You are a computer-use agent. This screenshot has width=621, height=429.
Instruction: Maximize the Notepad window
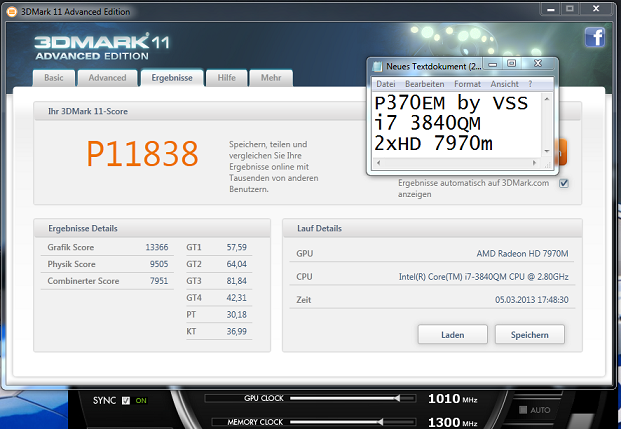tap(512, 63)
